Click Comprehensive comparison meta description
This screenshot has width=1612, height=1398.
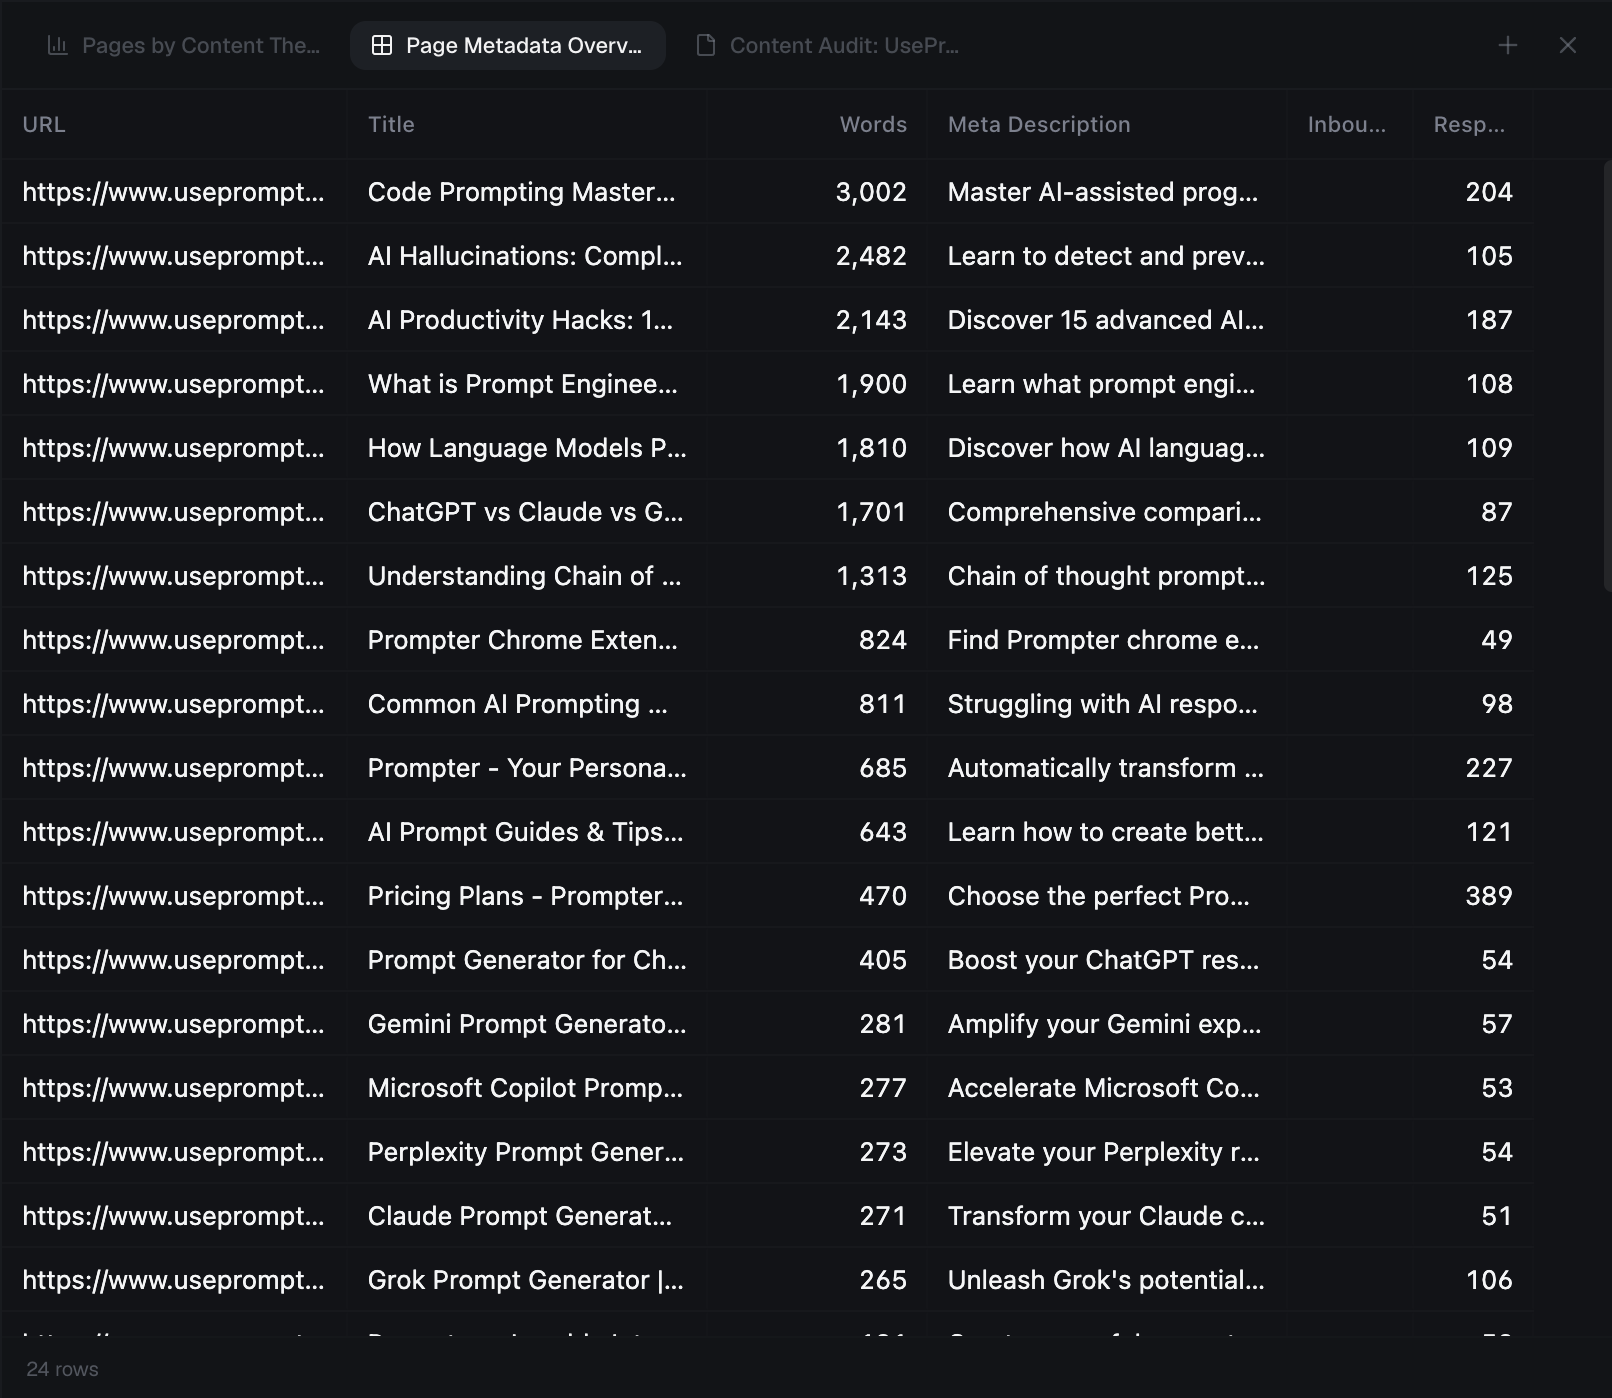(x=1105, y=512)
